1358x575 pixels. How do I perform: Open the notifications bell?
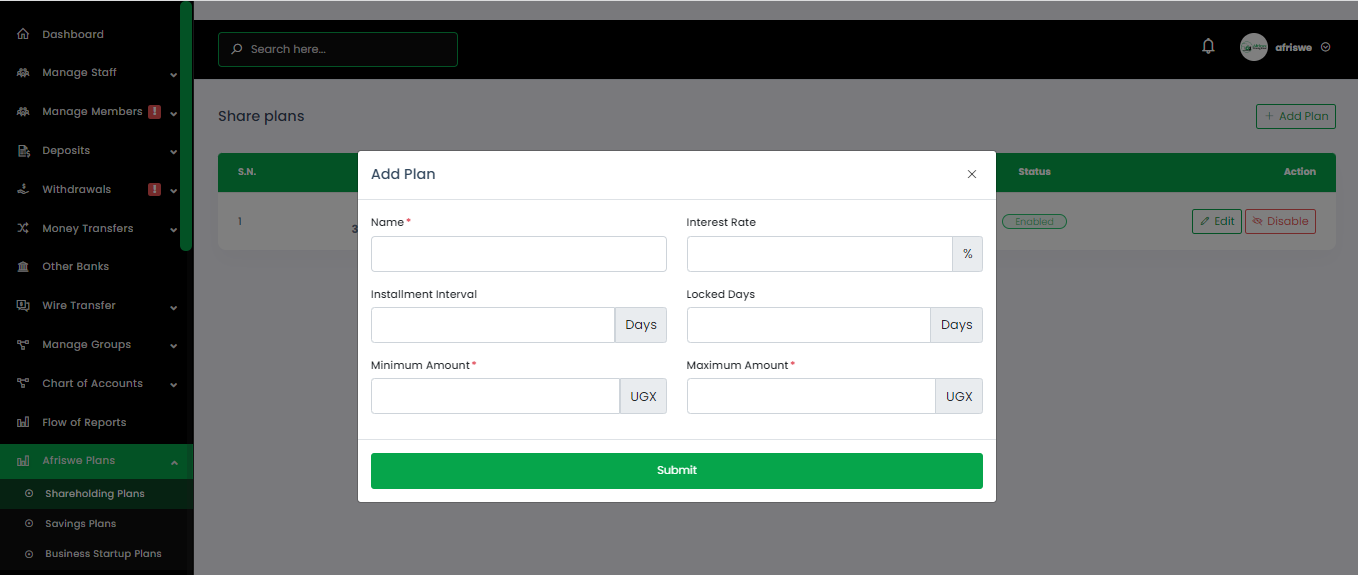[x=1208, y=46]
